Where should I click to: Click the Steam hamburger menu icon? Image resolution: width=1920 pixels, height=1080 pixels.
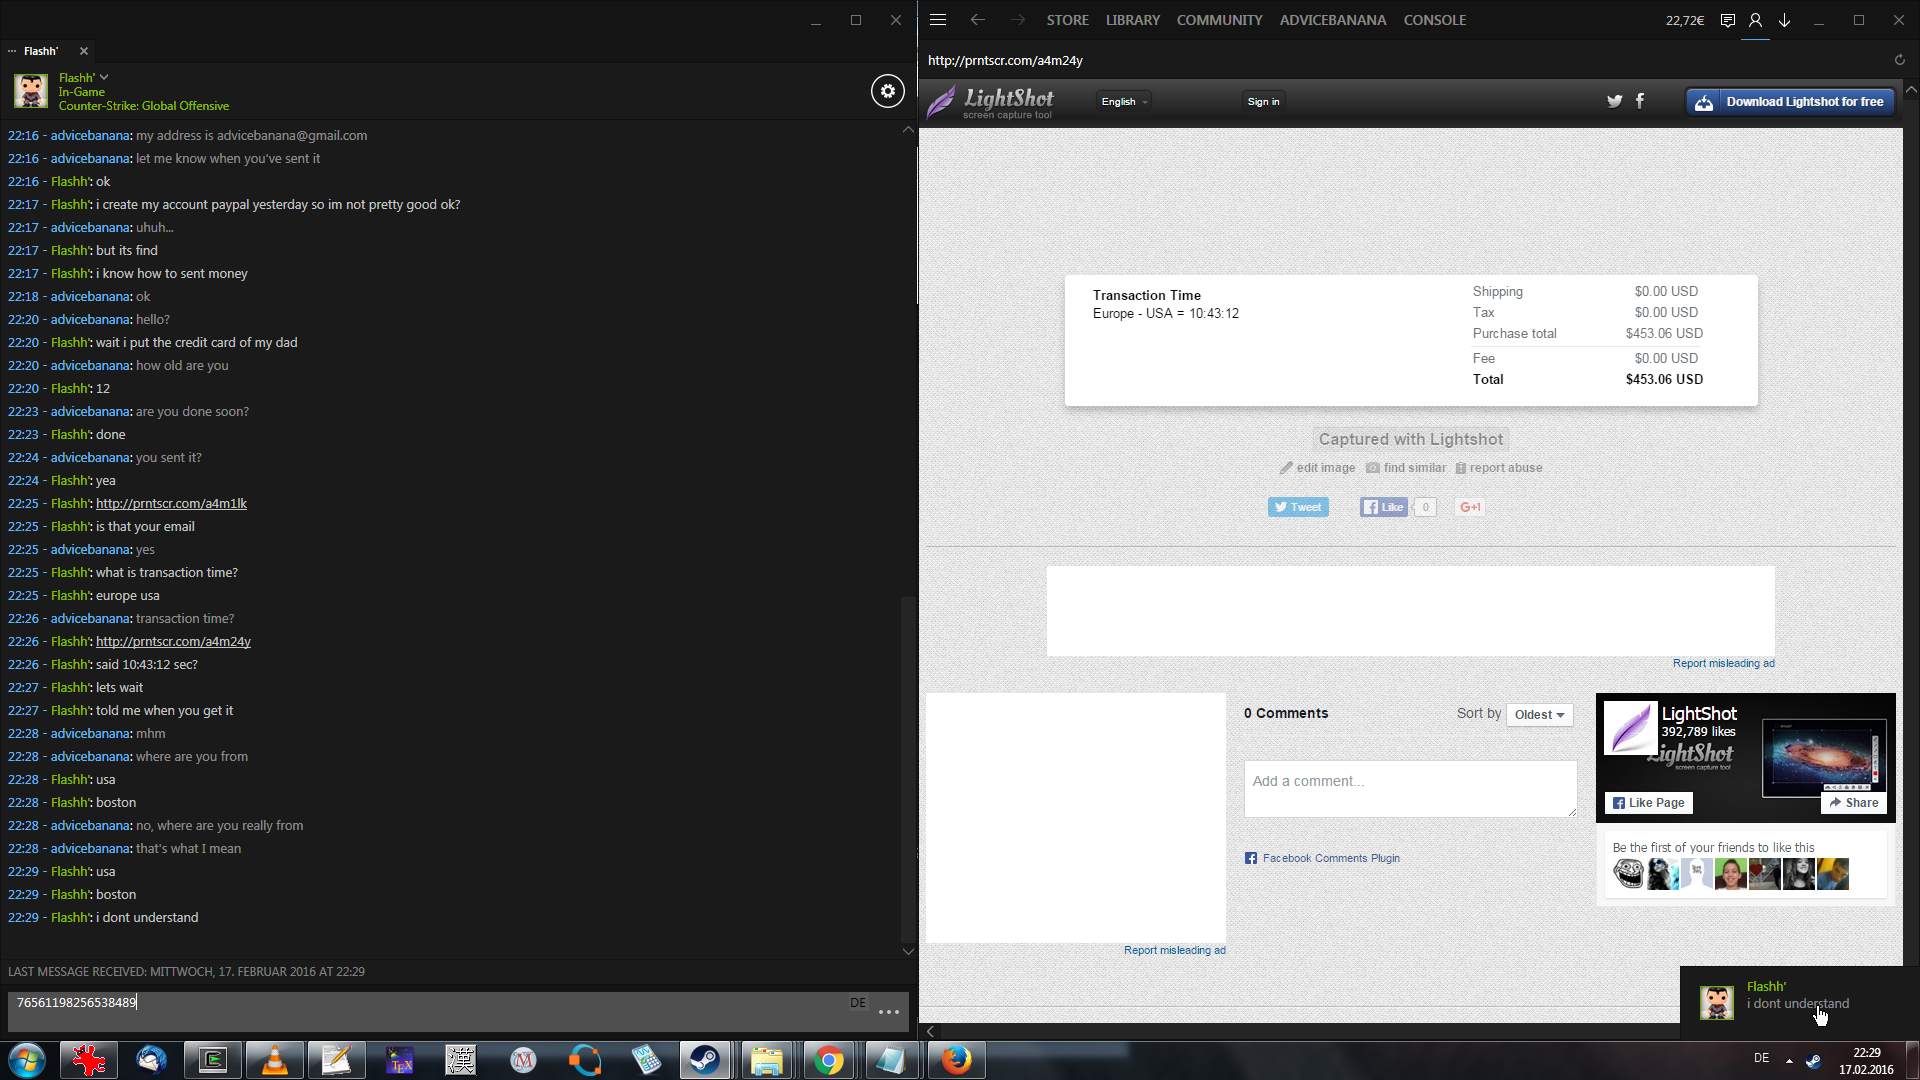tap(937, 20)
